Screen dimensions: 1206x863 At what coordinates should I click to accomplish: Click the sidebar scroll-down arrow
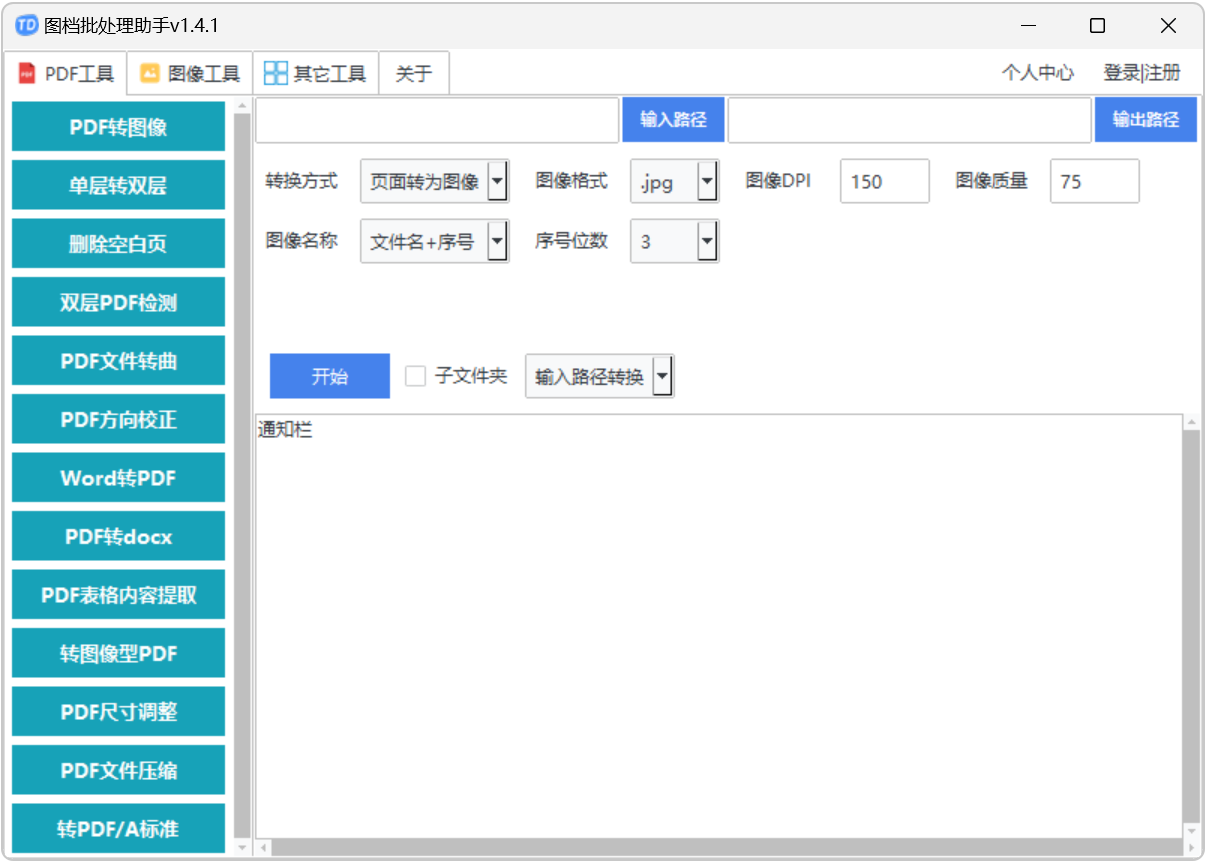pyautogui.click(x=242, y=848)
